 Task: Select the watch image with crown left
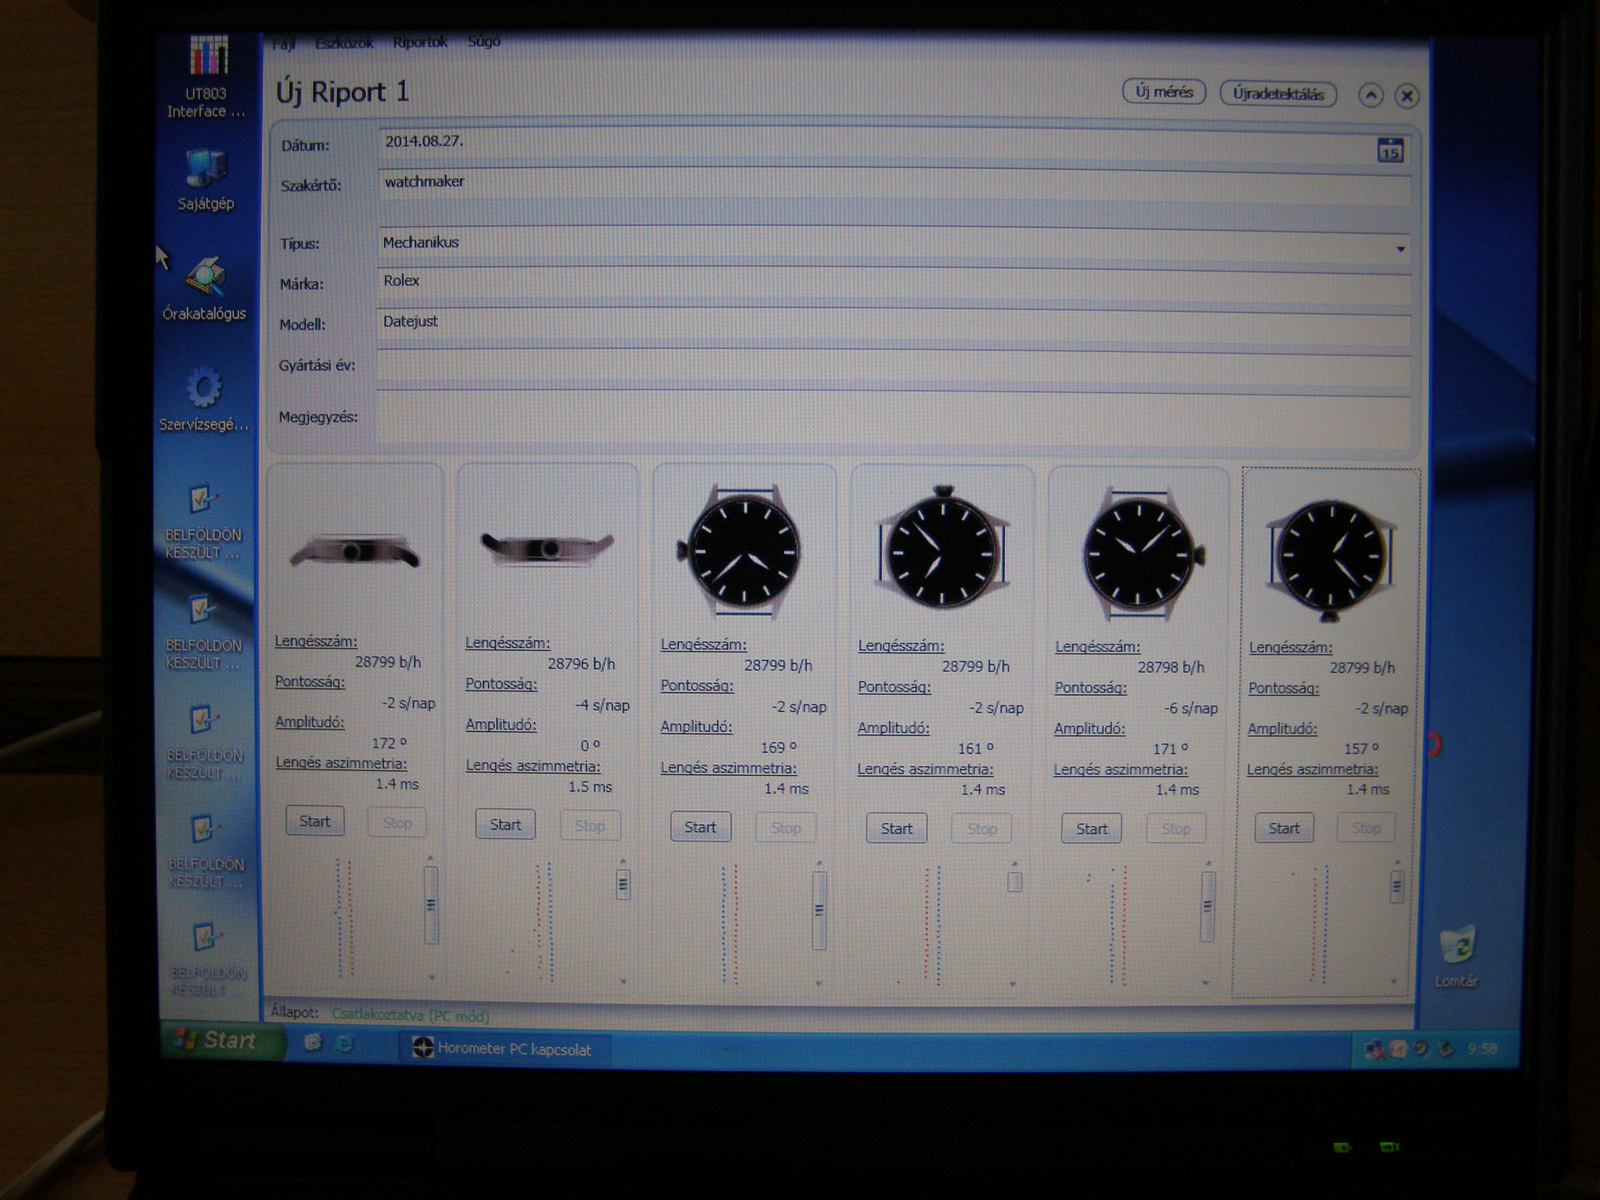[742, 552]
